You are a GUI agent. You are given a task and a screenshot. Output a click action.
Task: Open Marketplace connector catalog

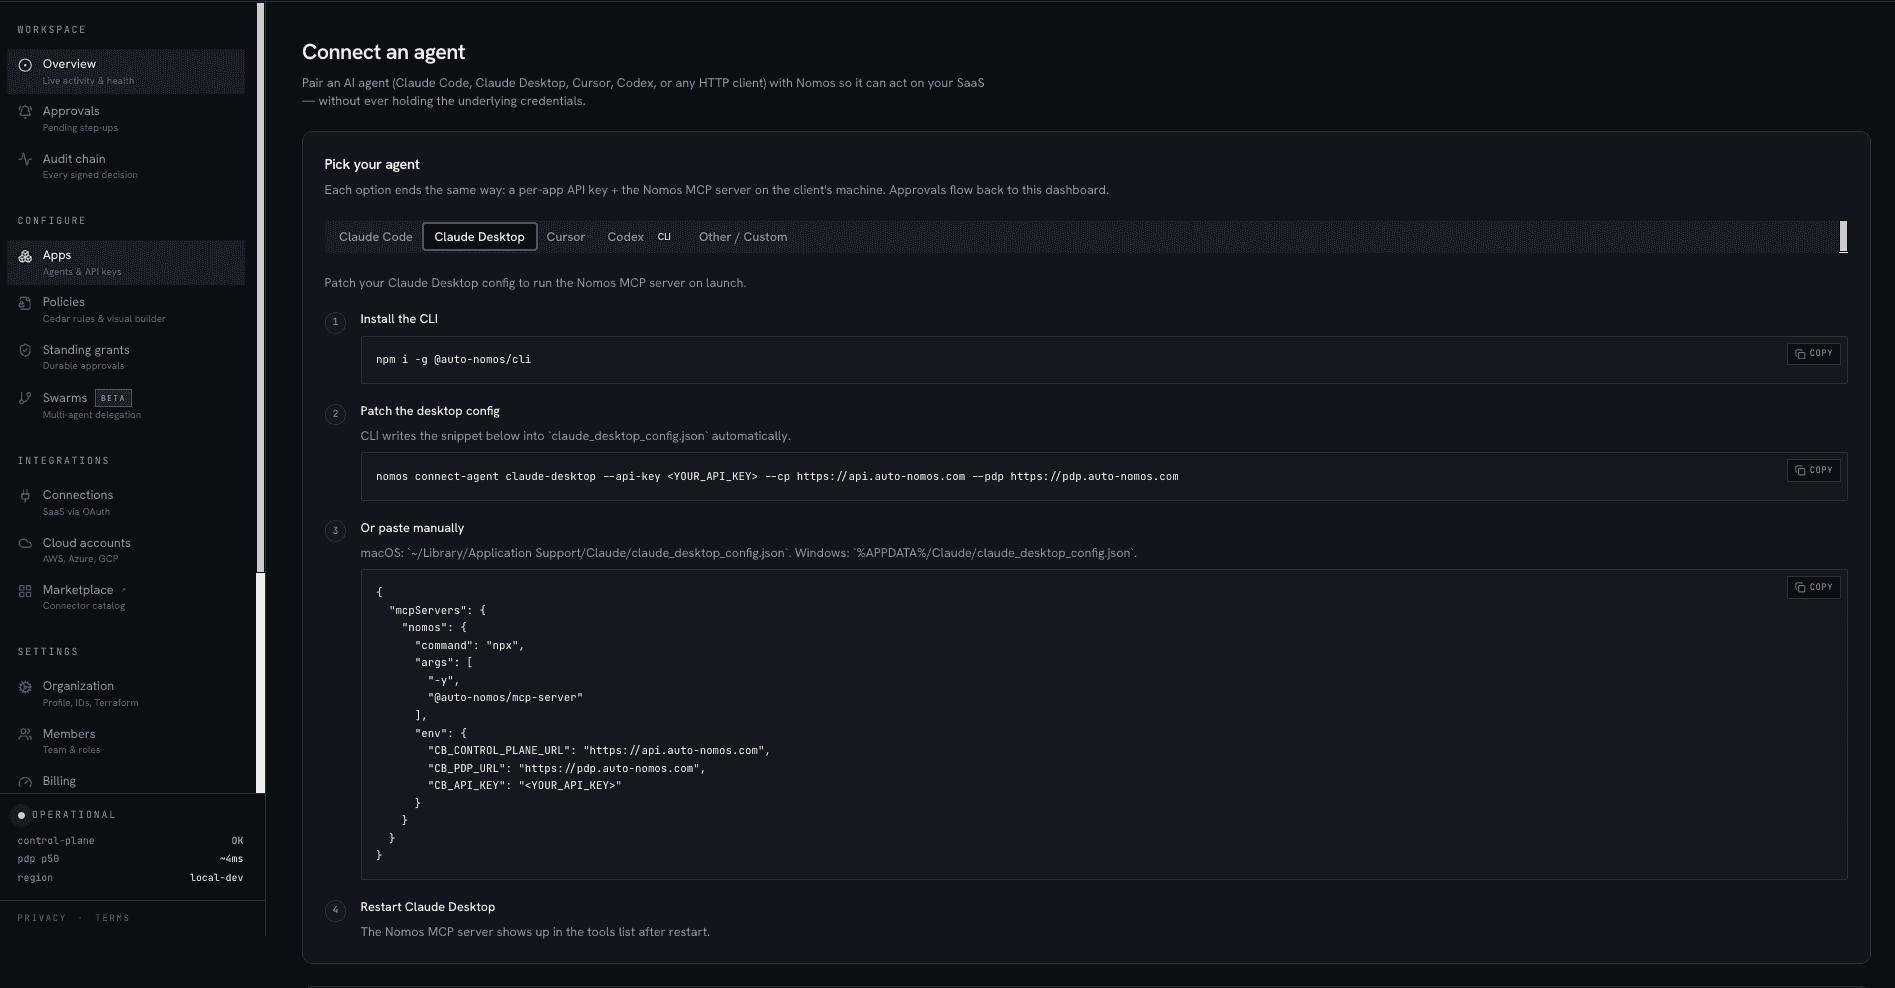click(126, 597)
